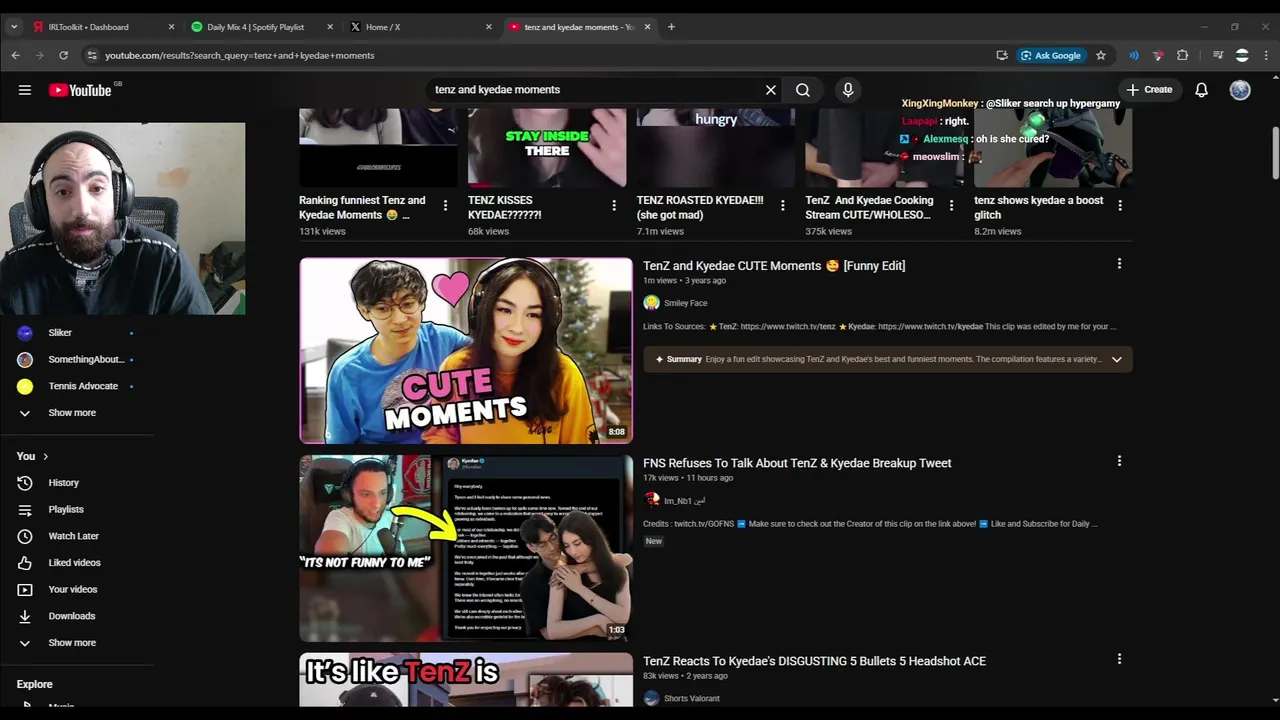Bookmark this page with the star icon
This screenshot has width=1280, height=720.
(x=1101, y=55)
